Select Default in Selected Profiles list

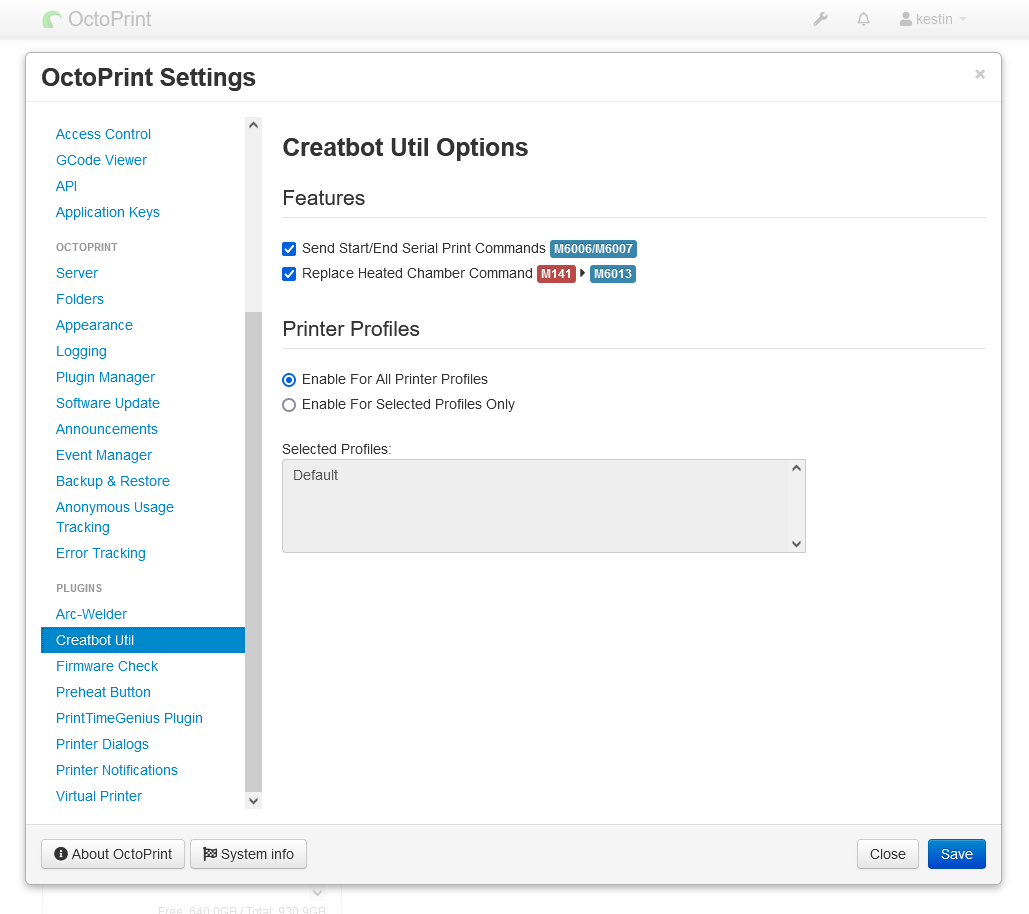(316, 475)
